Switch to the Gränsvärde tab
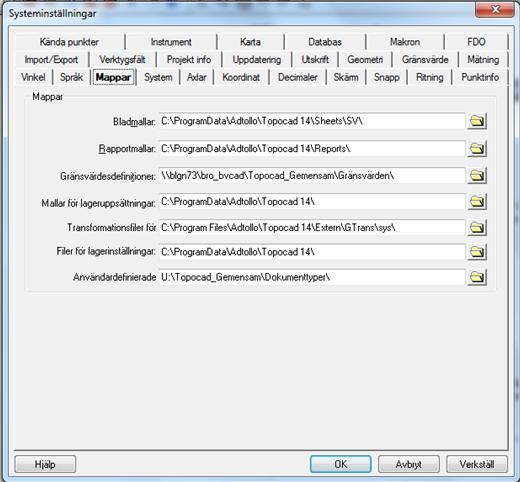This screenshot has width=520, height=482. [x=425, y=60]
